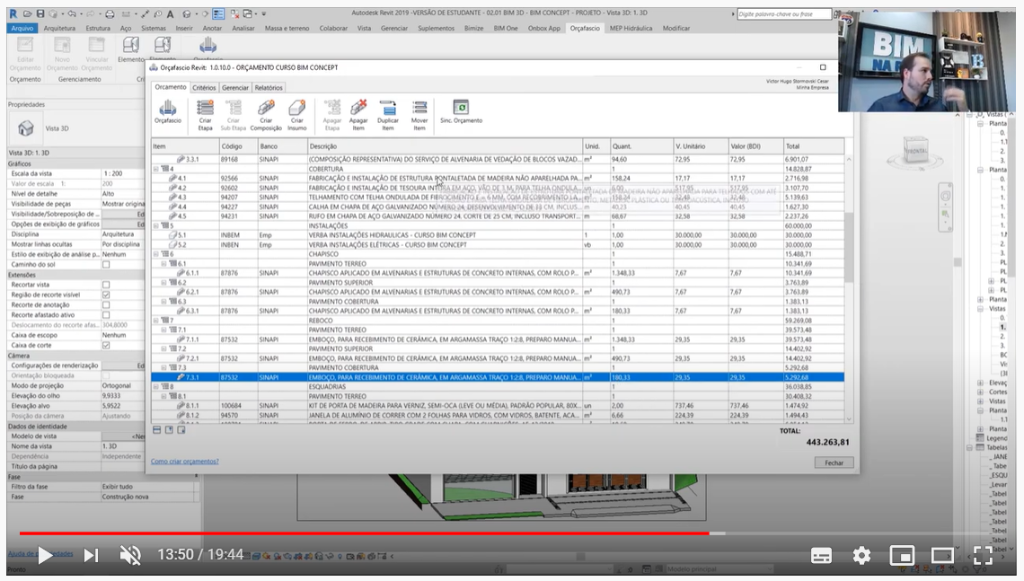Screen dimensions: 1024x581
Task: Click the Apagar Item tool
Action: (359, 114)
